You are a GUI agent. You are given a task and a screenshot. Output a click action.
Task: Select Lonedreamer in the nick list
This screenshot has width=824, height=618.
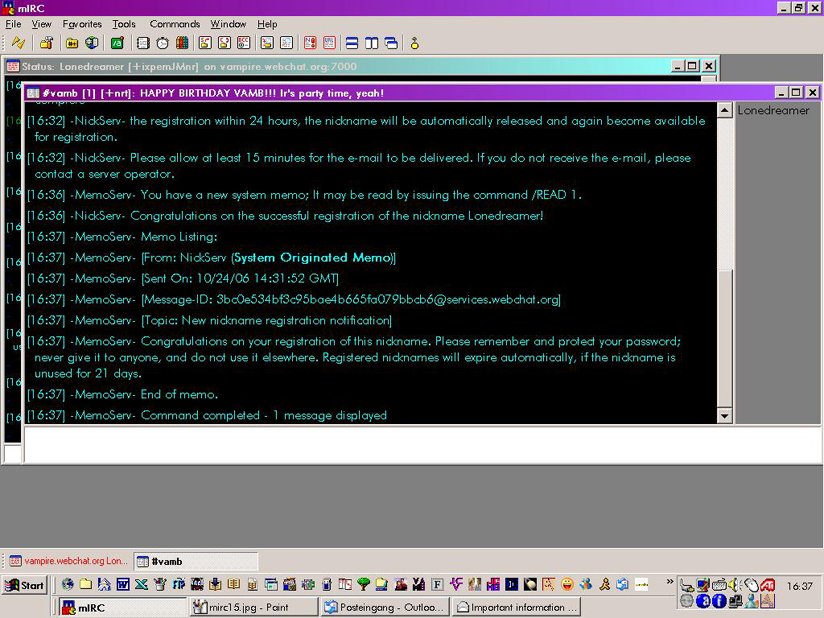(773, 110)
